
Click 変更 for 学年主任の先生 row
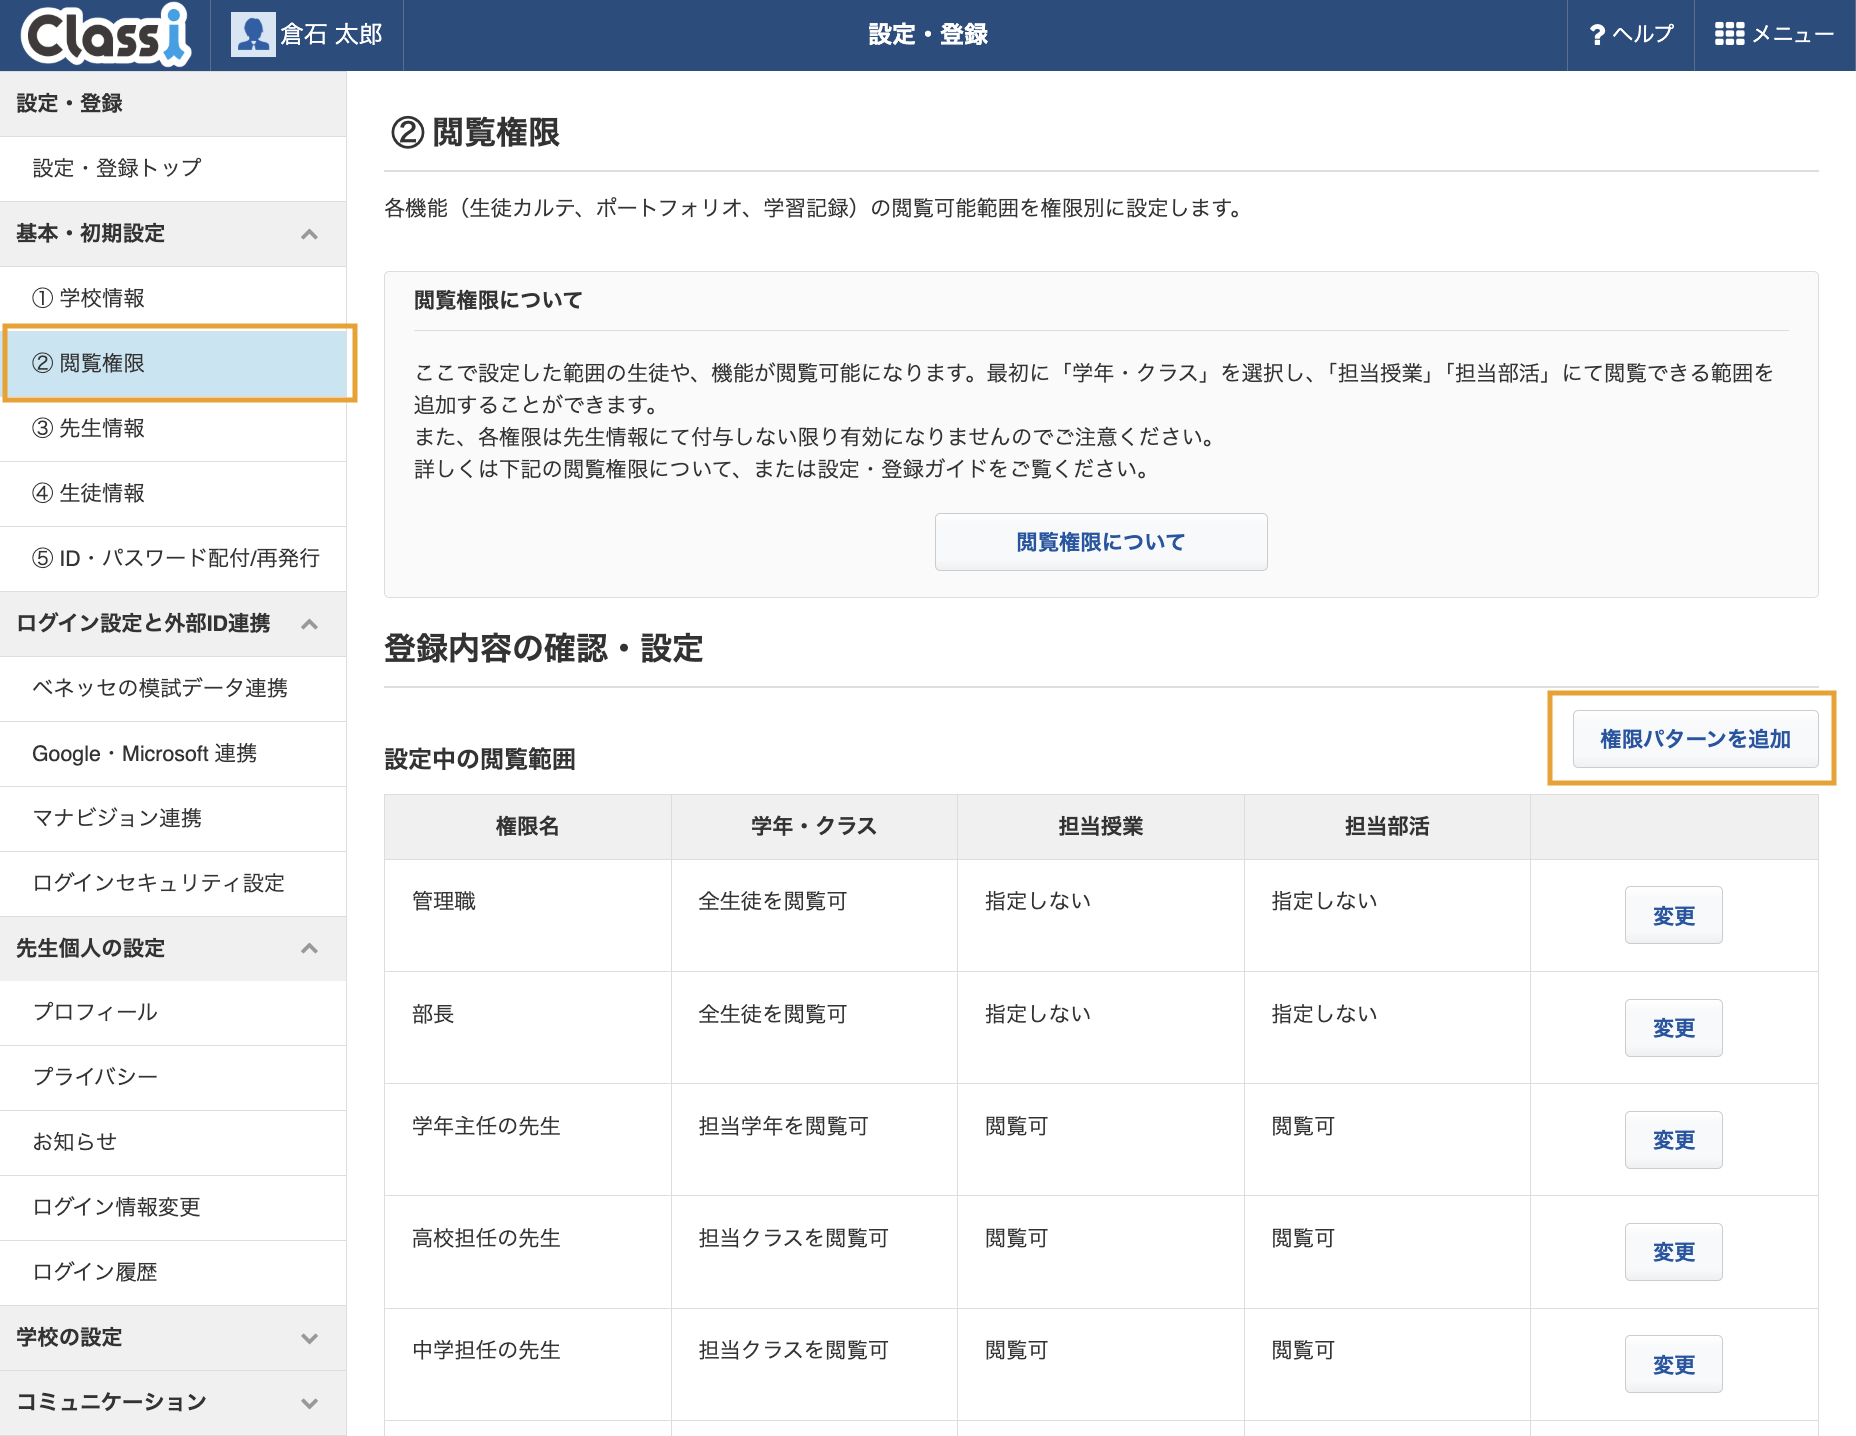[1673, 1140]
